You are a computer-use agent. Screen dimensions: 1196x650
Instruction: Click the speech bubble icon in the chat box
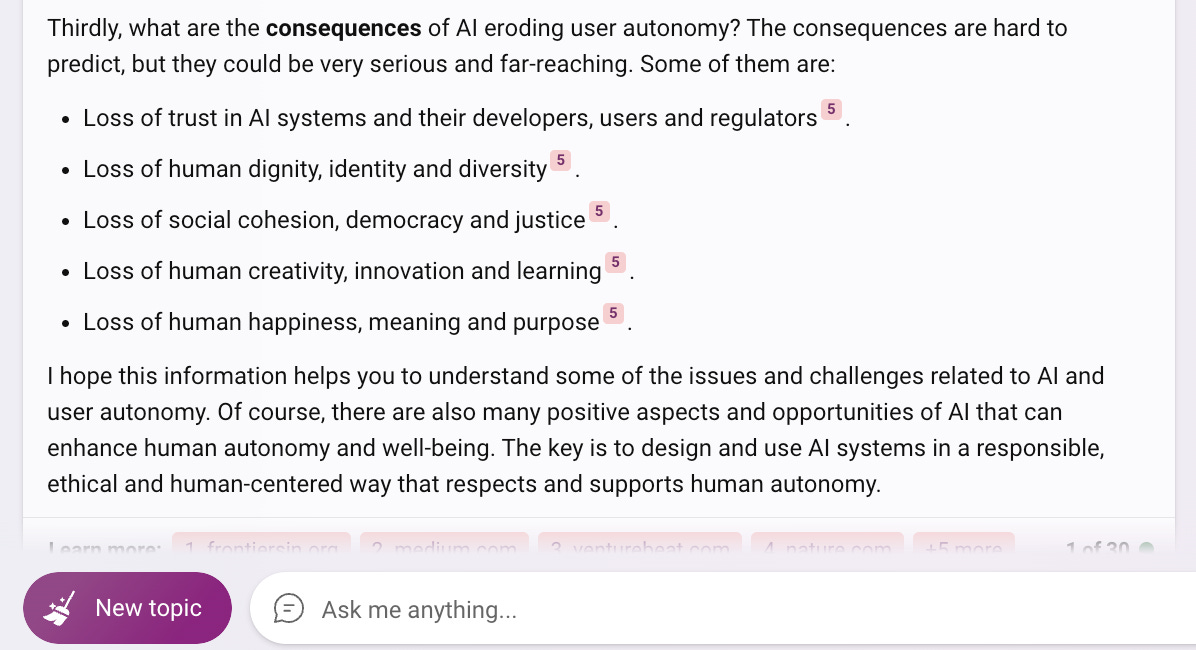click(290, 608)
